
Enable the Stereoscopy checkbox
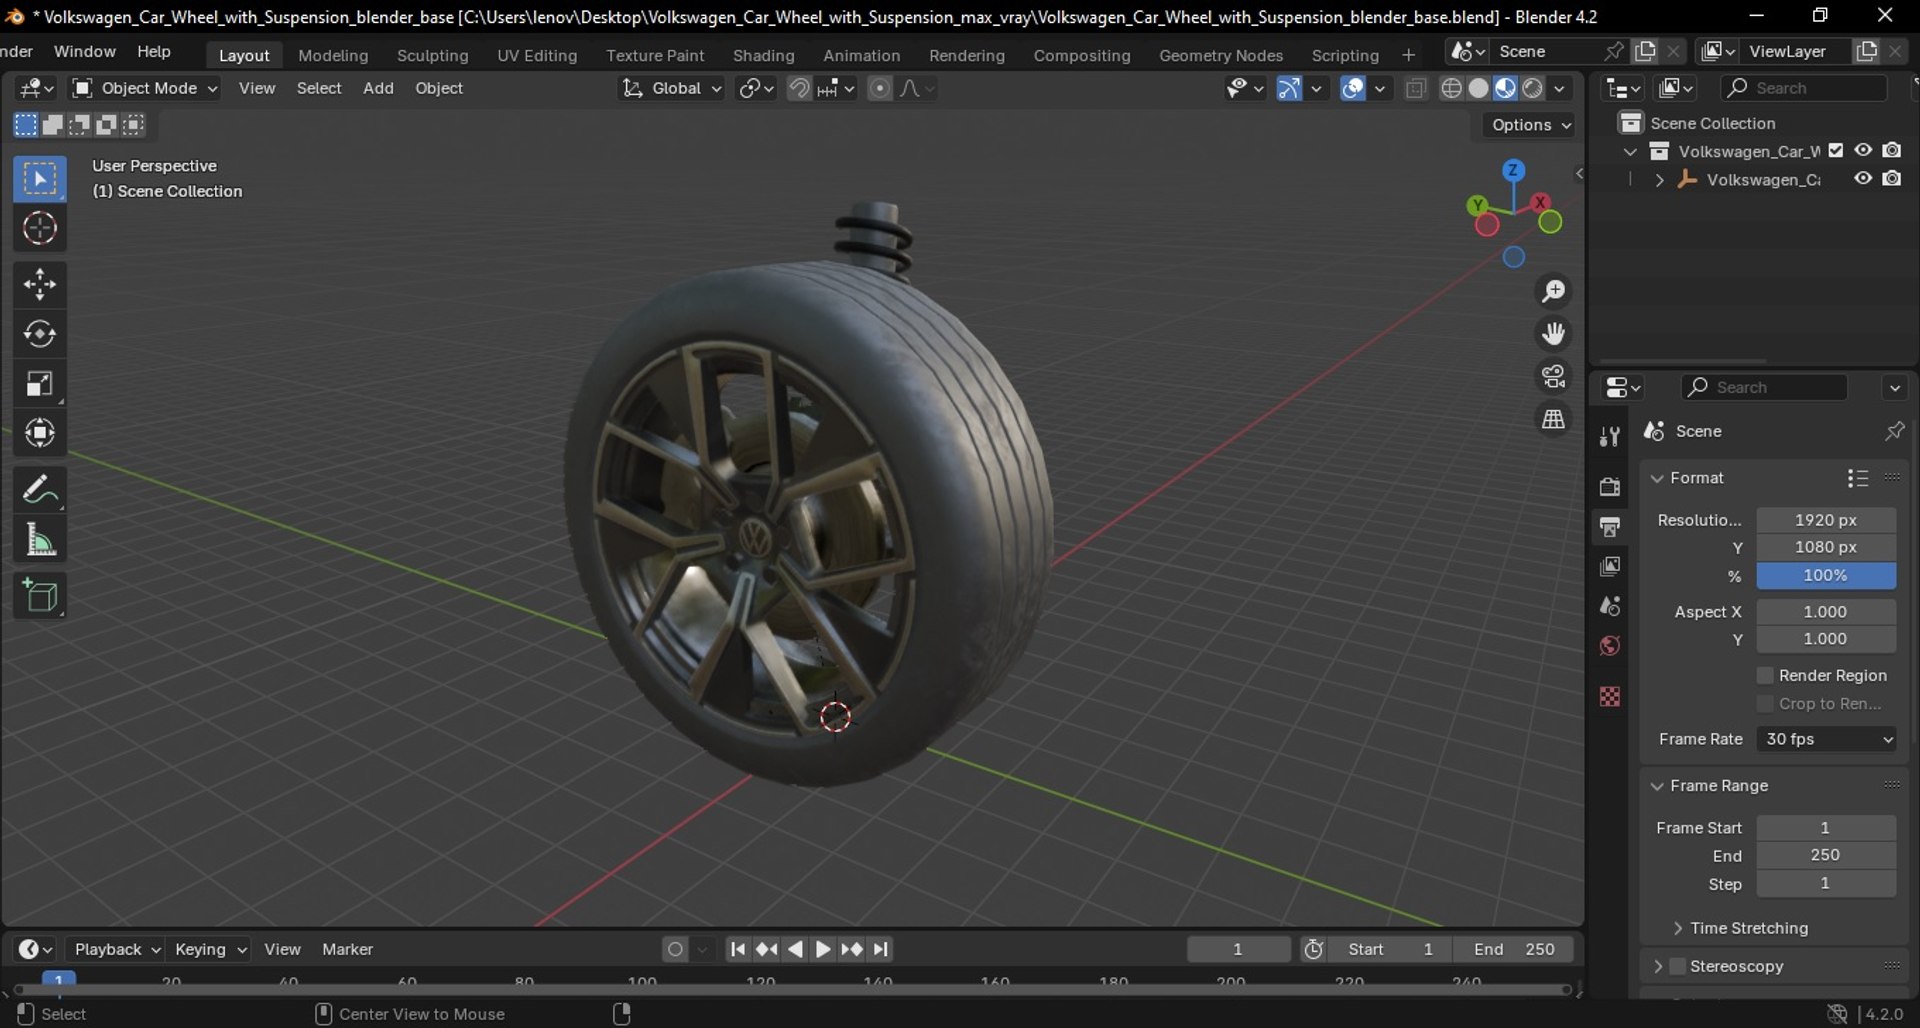pyautogui.click(x=1678, y=966)
